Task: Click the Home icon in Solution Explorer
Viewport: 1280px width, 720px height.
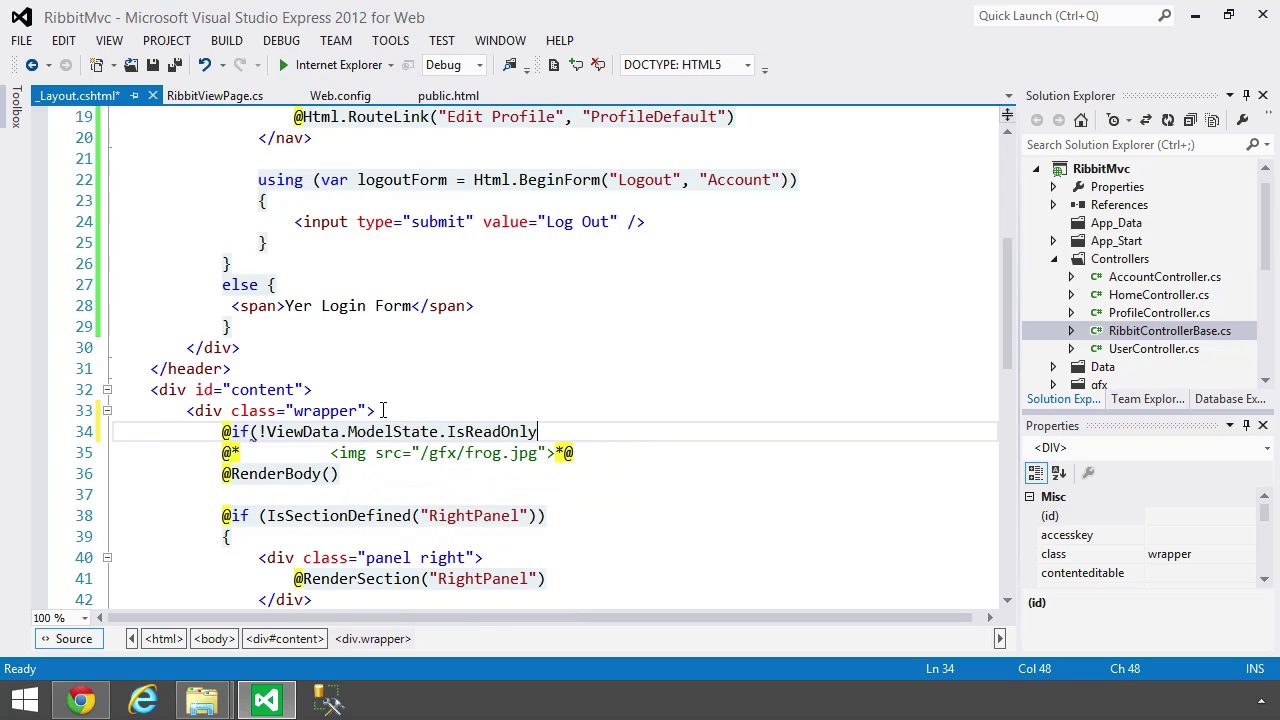Action: click(x=1080, y=120)
